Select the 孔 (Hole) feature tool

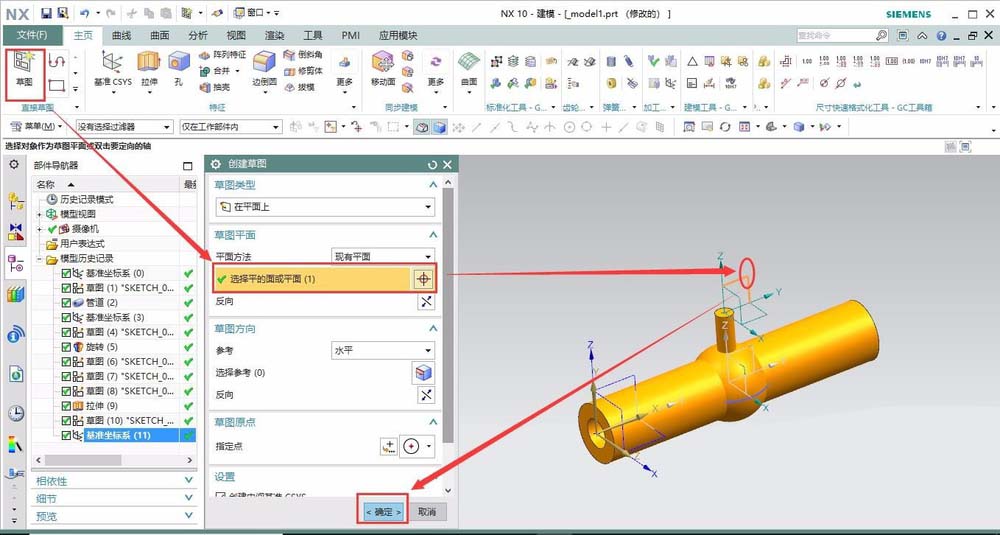(x=179, y=70)
